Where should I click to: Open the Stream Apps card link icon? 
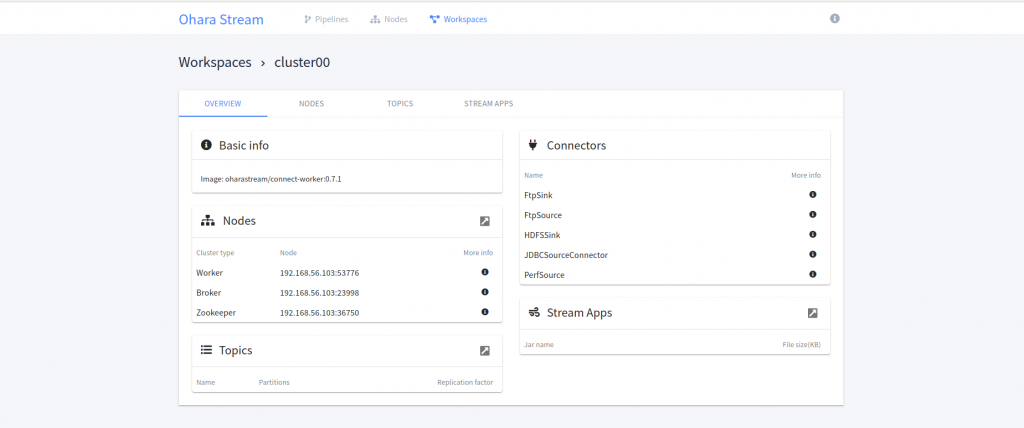click(x=813, y=313)
